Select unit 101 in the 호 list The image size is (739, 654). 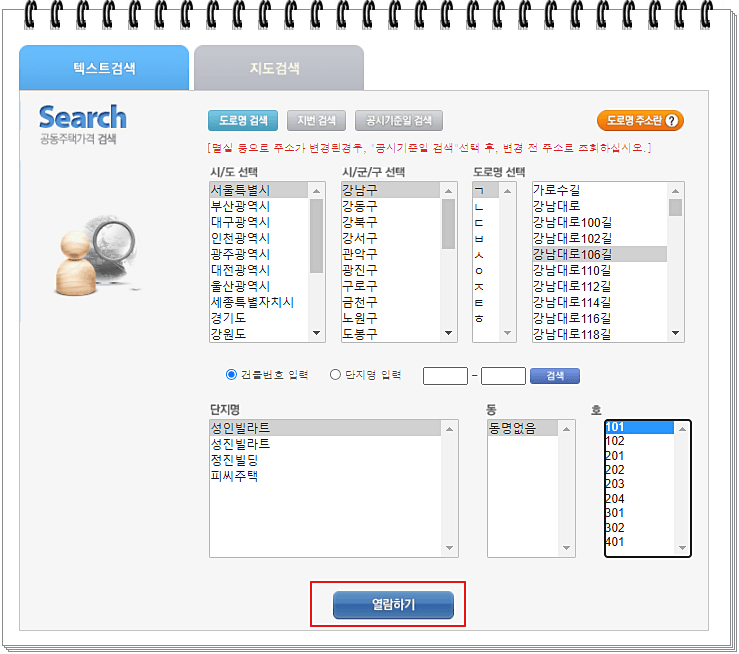tap(640, 427)
